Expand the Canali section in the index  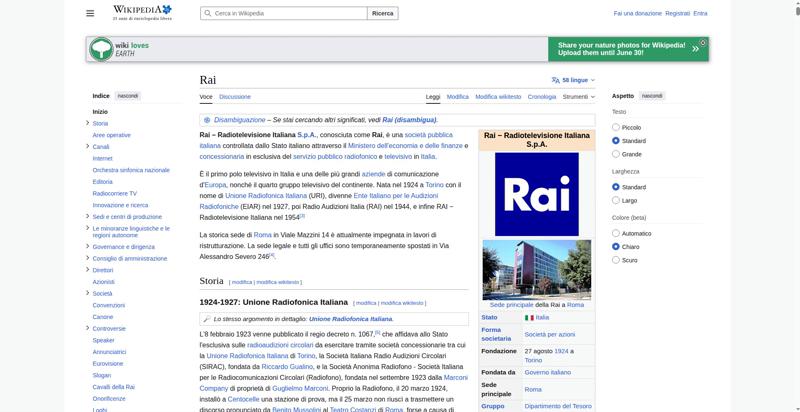[x=88, y=146]
